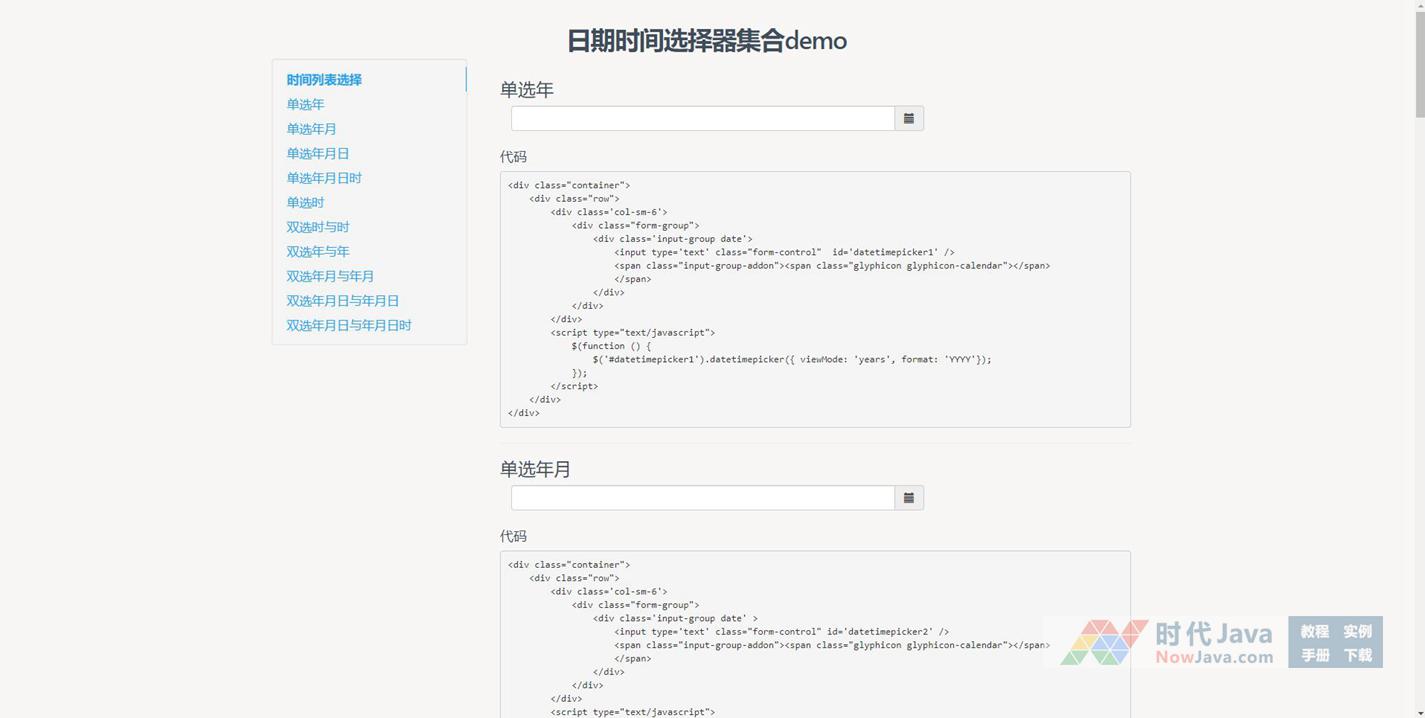
Task: Focus the 单选年 date input field
Action: point(702,119)
